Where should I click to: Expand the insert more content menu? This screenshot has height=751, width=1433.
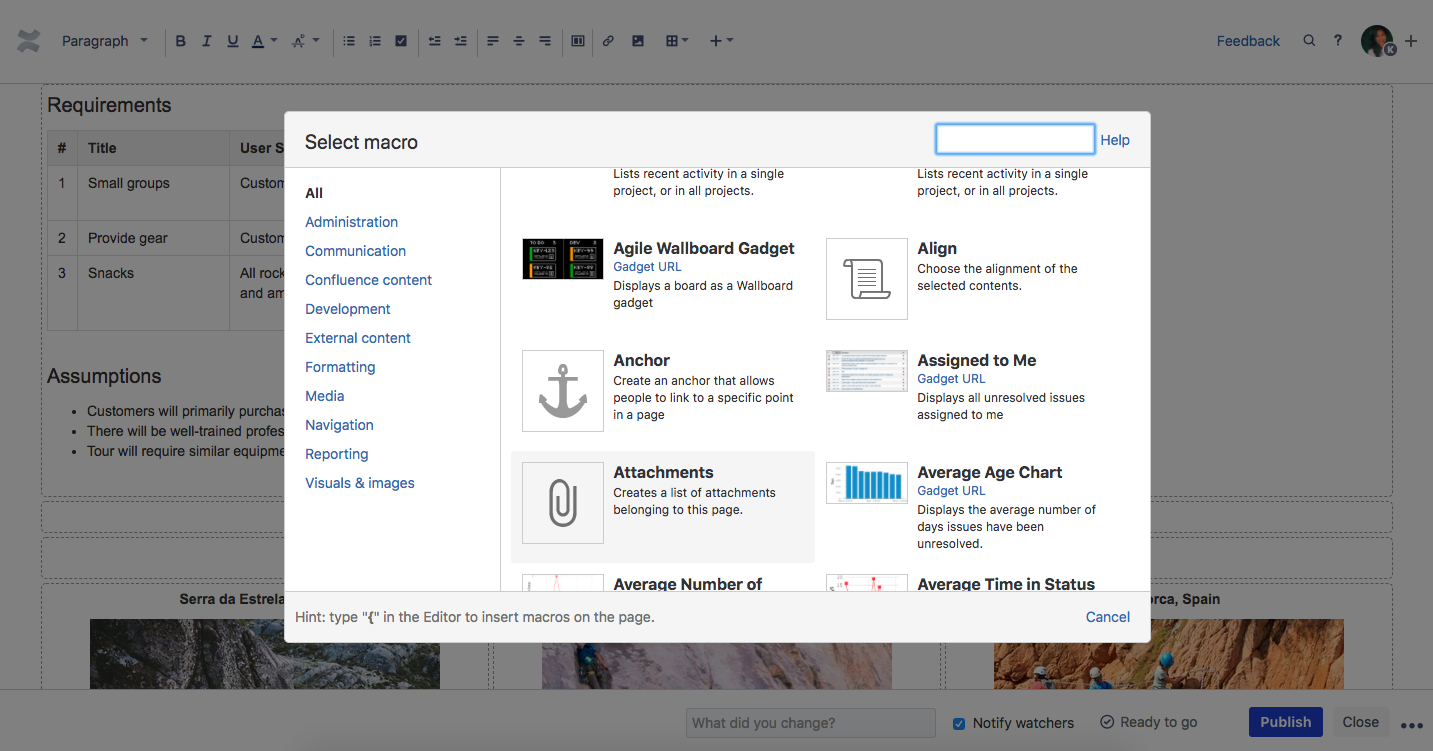click(720, 41)
